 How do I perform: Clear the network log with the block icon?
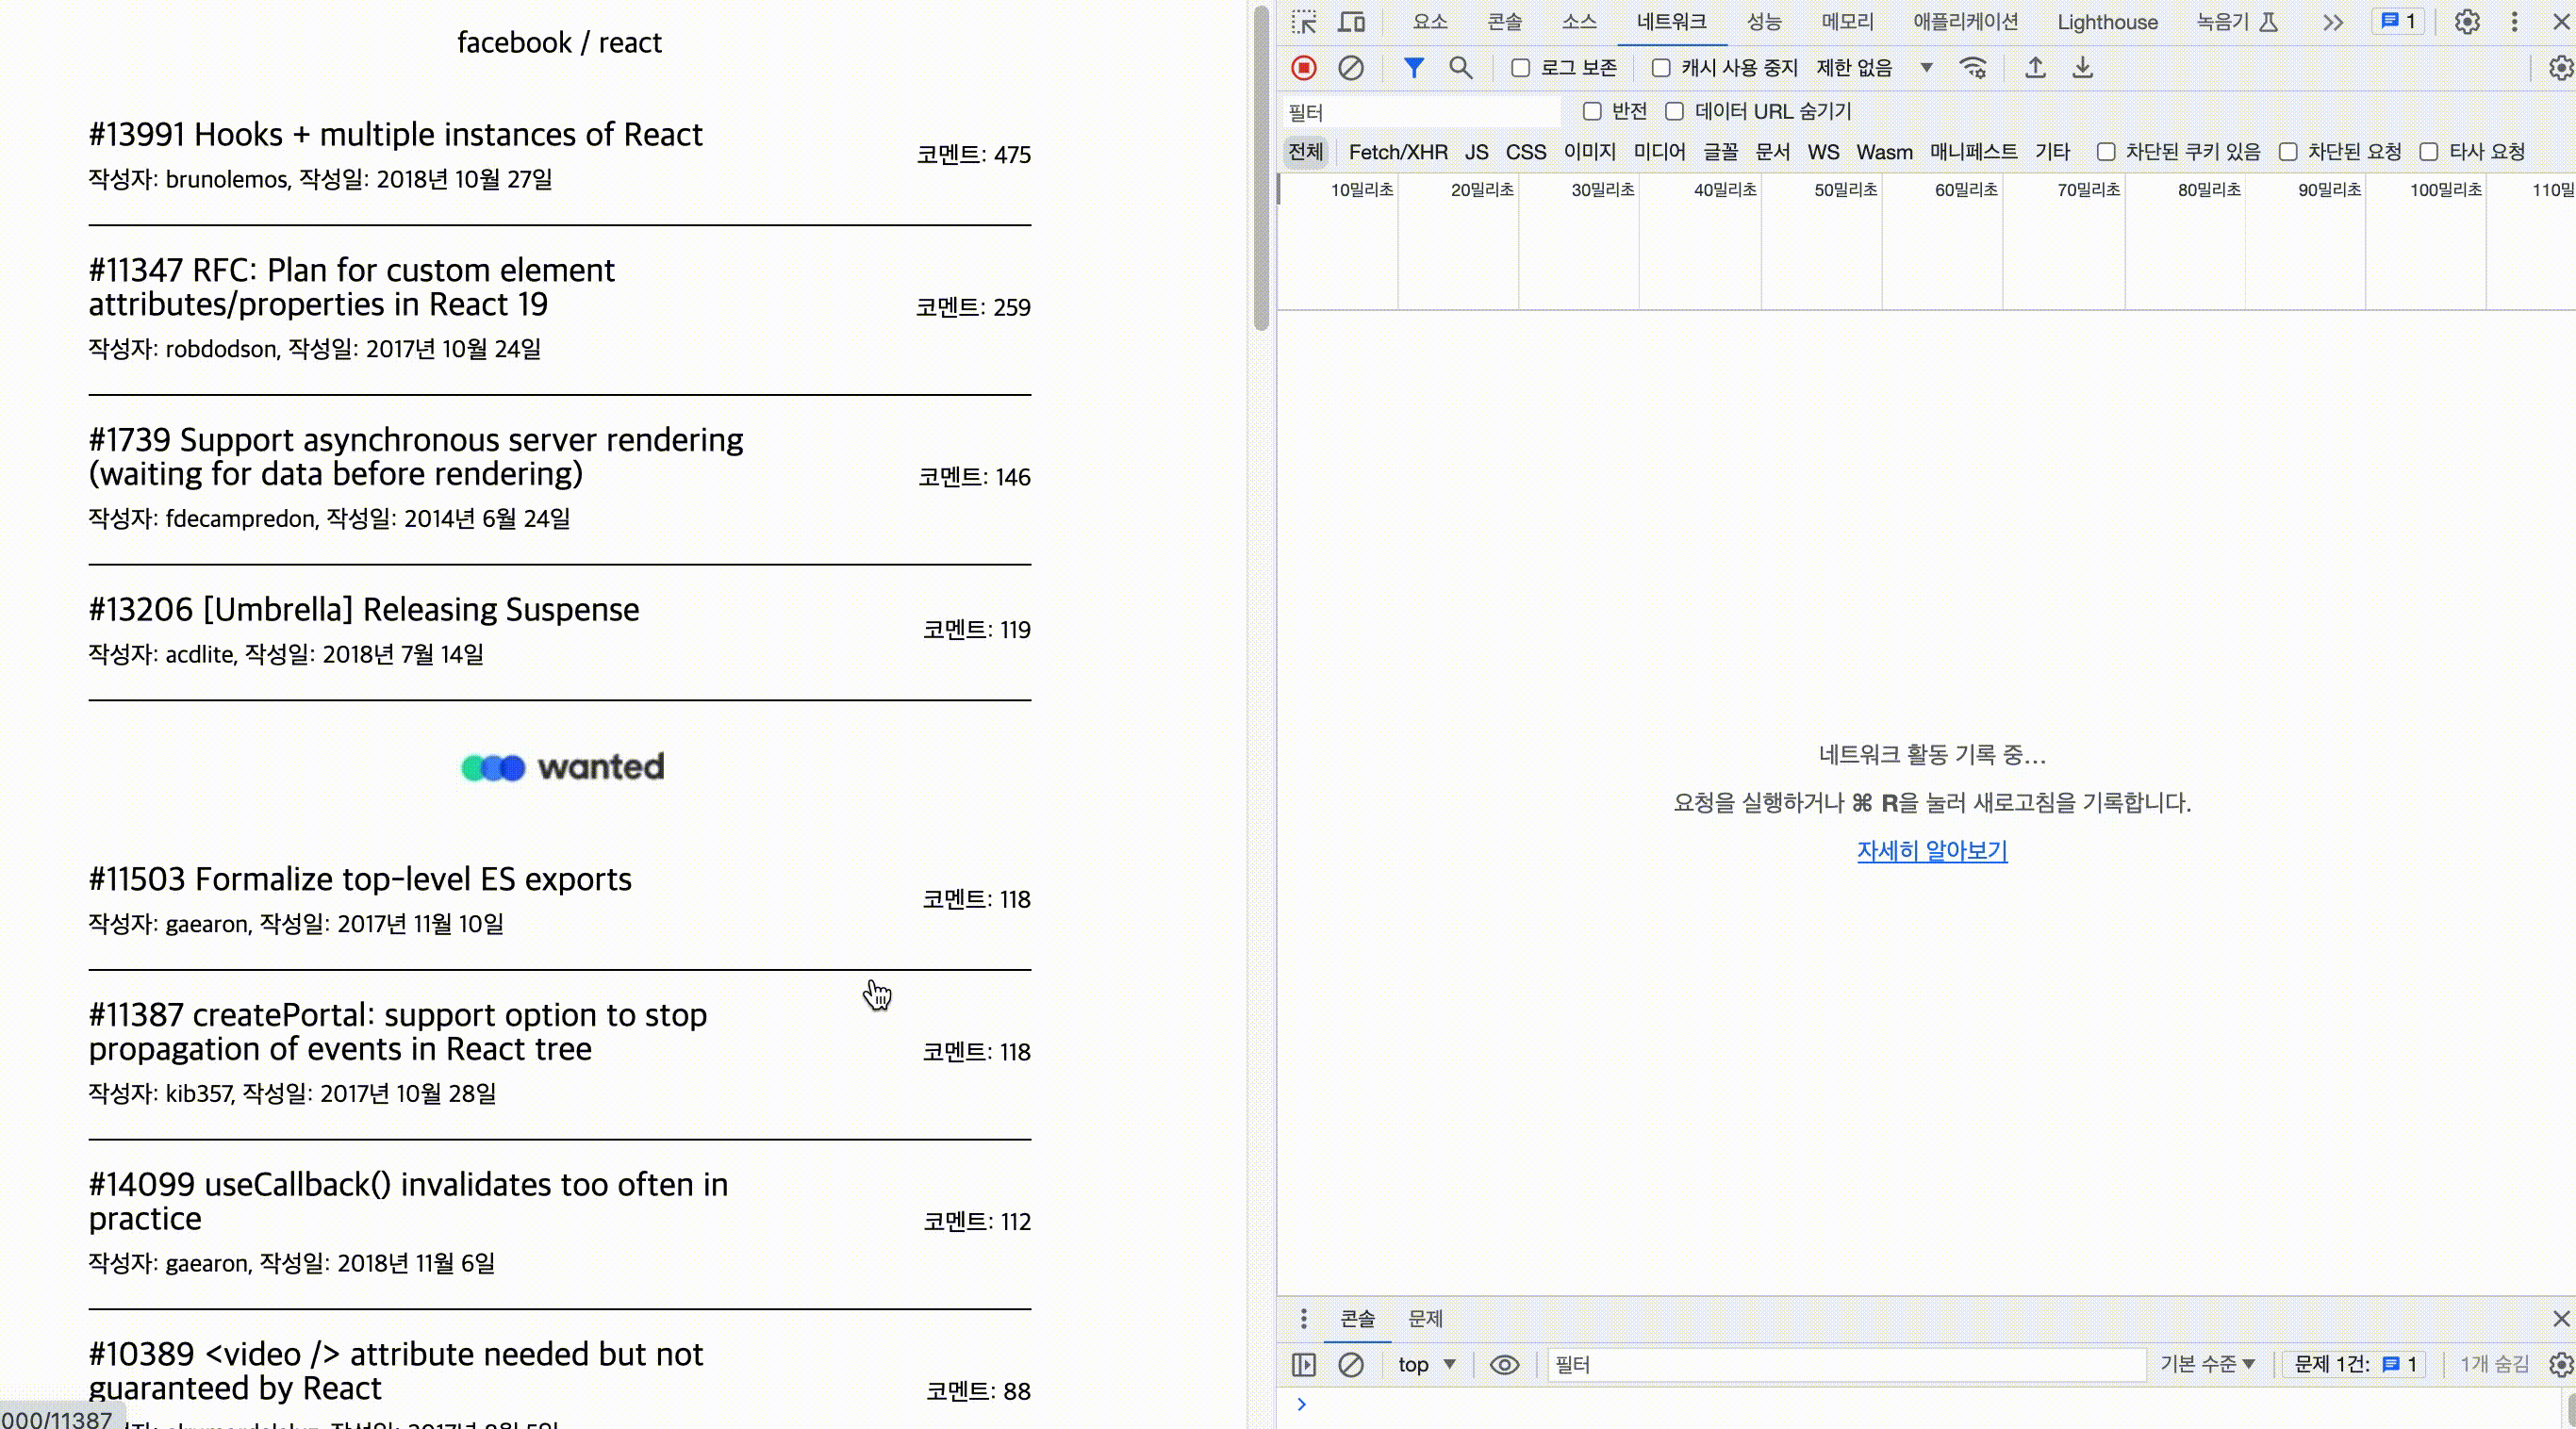click(1350, 68)
